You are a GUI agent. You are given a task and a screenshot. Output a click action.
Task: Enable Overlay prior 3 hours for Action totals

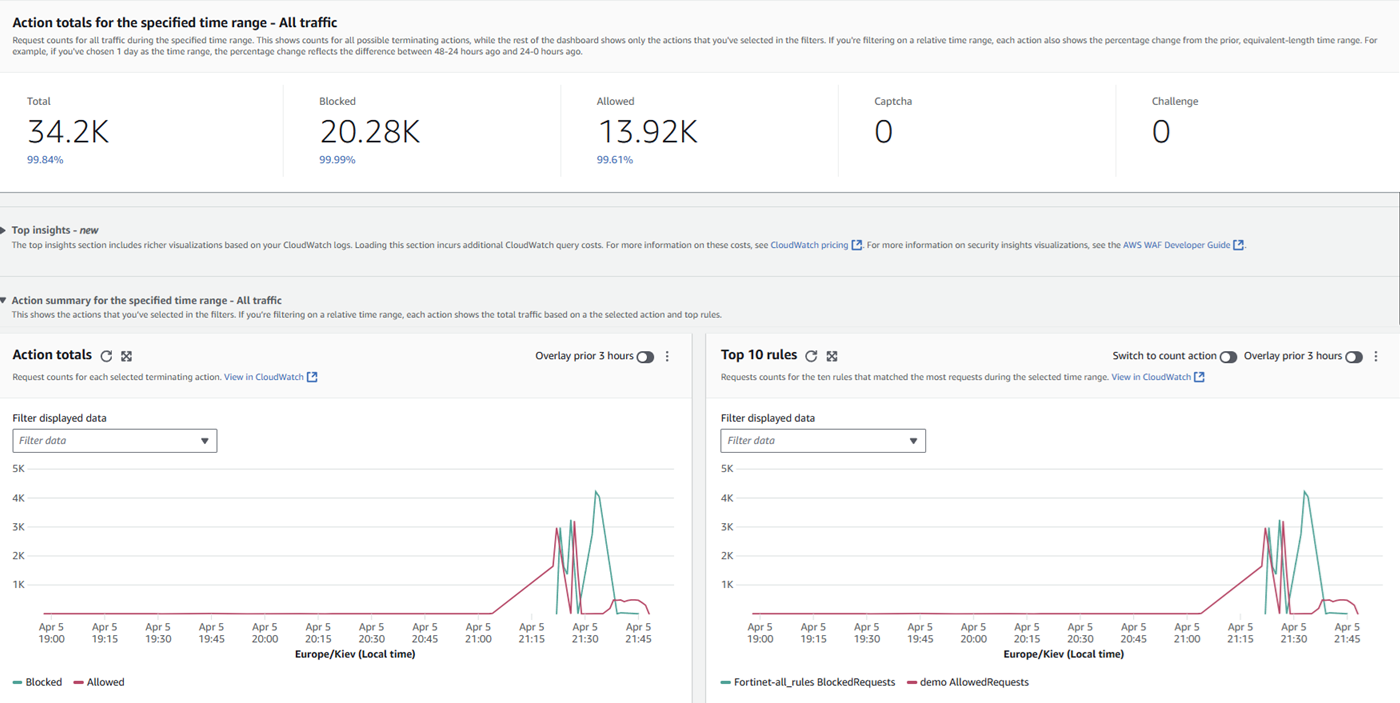tap(645, 356)
